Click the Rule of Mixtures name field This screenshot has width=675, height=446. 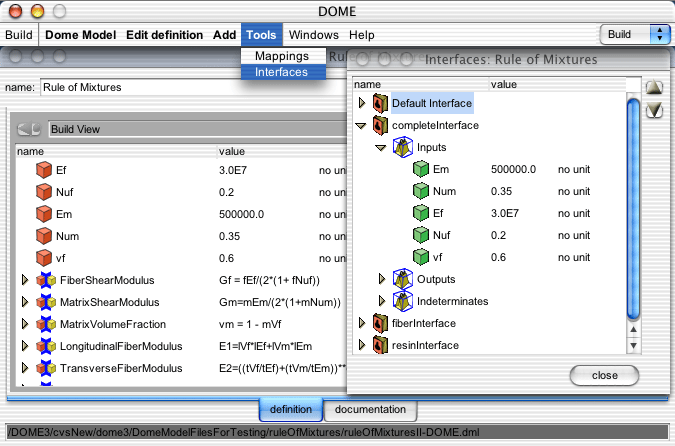[x=192, y=87]
